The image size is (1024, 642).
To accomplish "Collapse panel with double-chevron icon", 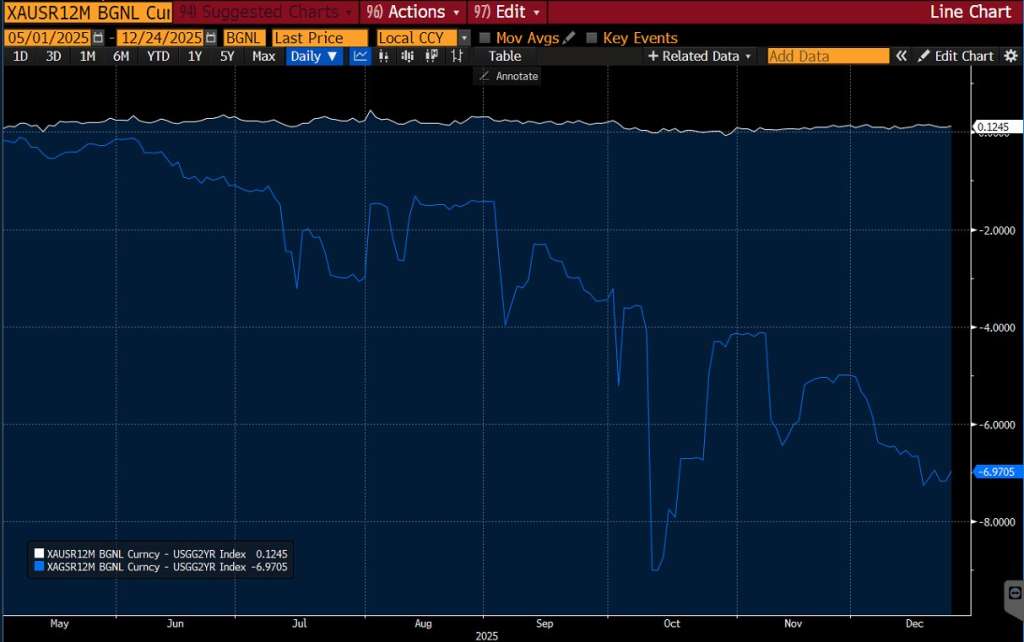I will [901, 57].
